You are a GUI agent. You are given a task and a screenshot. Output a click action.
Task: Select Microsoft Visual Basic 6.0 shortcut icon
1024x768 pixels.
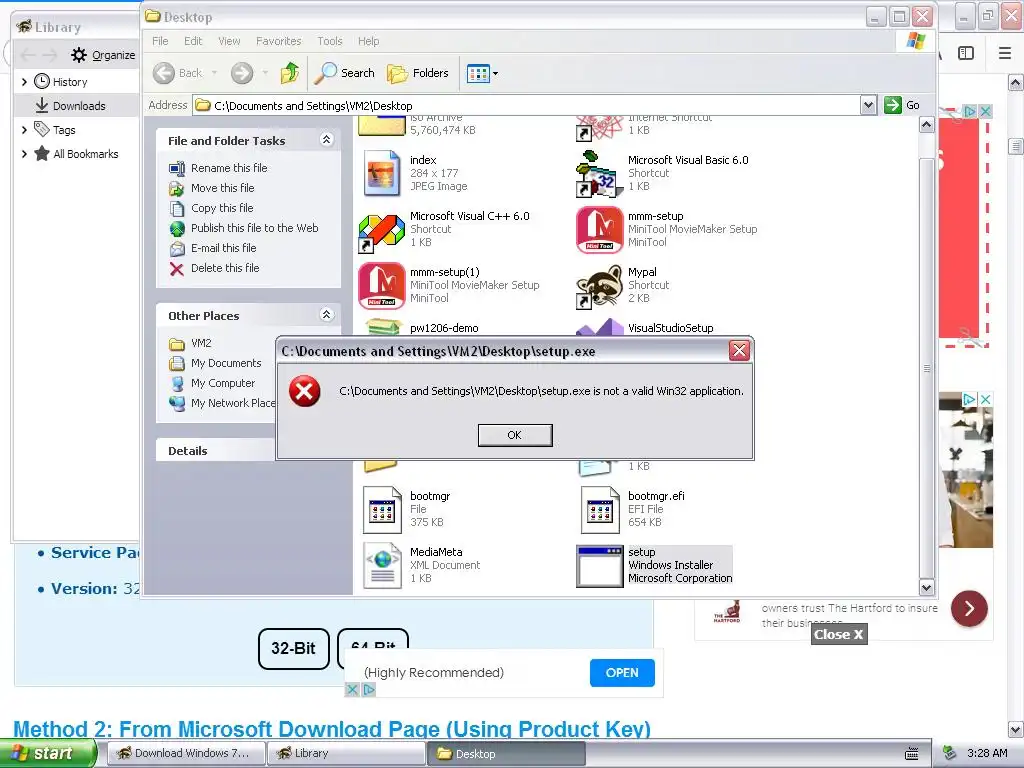click(x=600, y=174)
